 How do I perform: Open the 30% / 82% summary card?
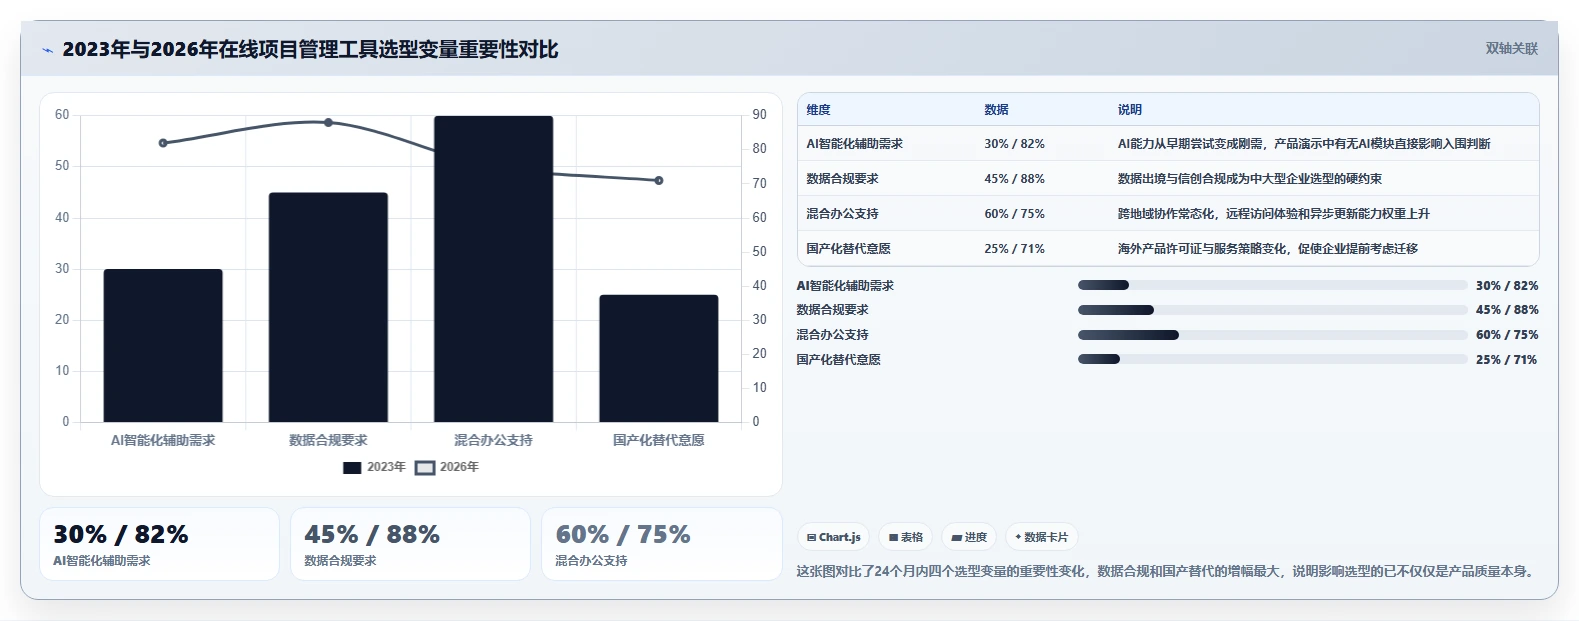[159, 544]
